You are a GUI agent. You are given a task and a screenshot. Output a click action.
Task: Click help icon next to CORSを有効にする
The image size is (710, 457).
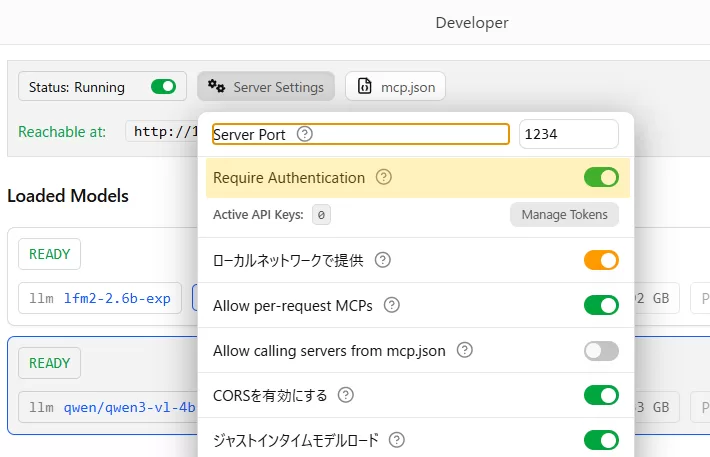[x=346, y=395]
